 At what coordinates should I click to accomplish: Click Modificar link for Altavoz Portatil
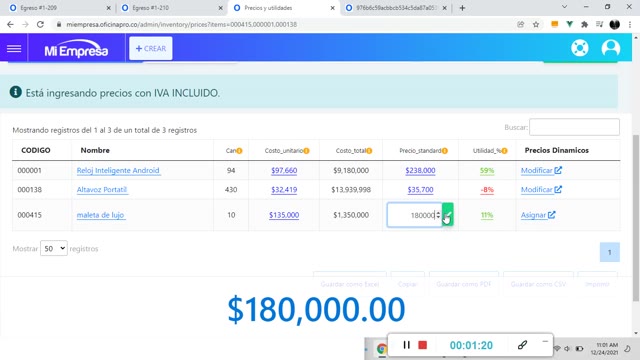point(541,190)
